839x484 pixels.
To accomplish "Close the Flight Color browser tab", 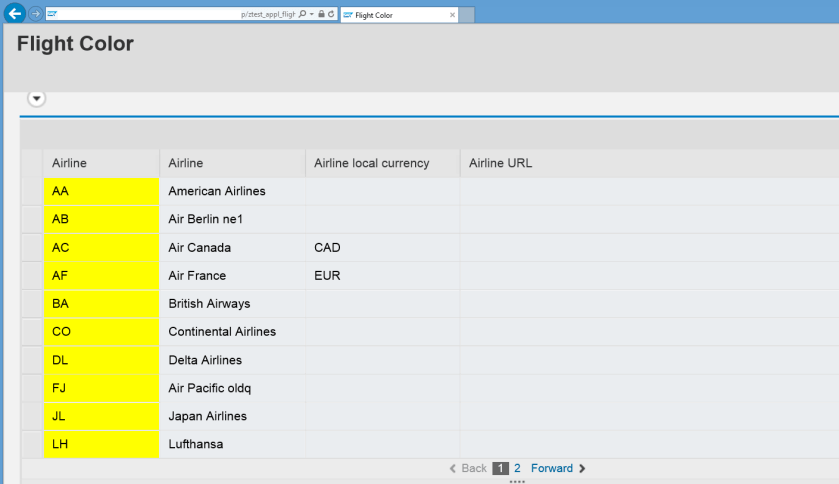I will [x=453, y=15].
